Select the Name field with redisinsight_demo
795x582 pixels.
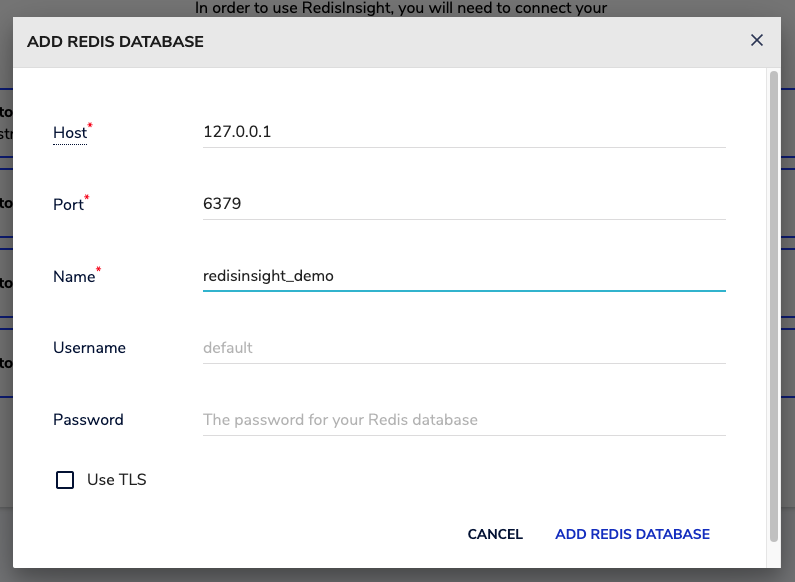[463, 276]
